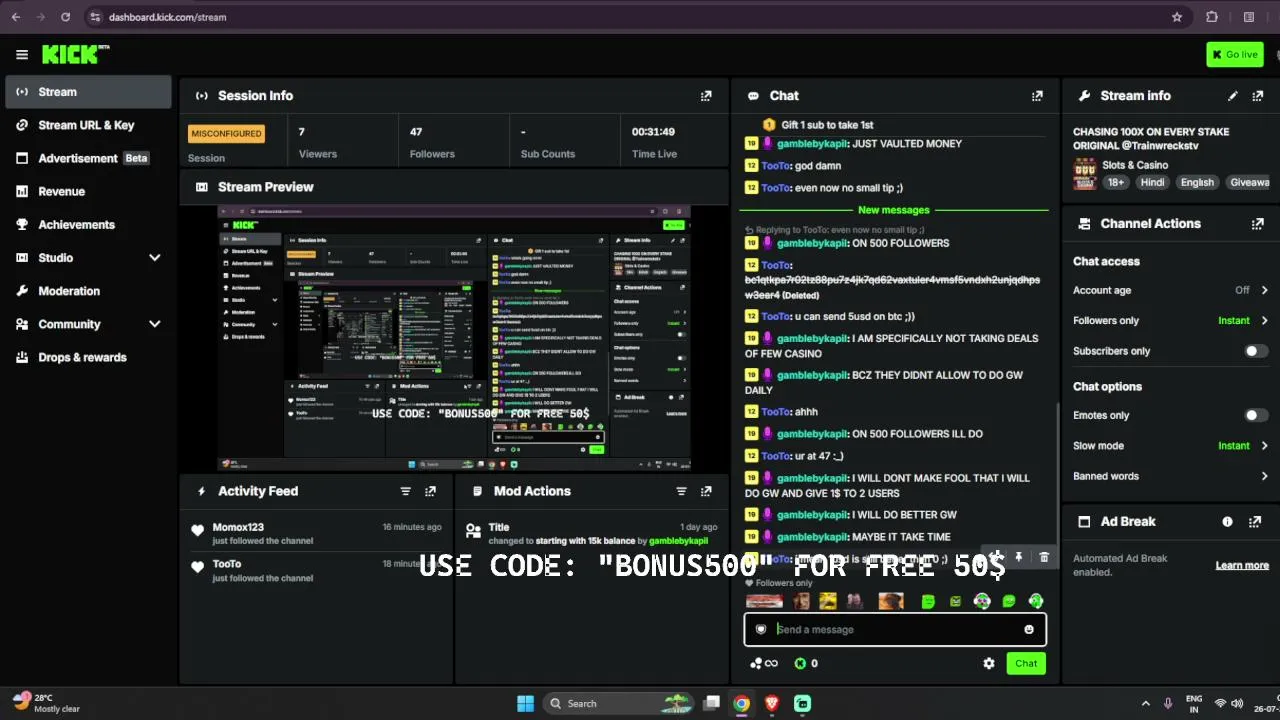1280x720 pixels.
Task: Open Activity Feed filter options
Action: click(405, 491)
